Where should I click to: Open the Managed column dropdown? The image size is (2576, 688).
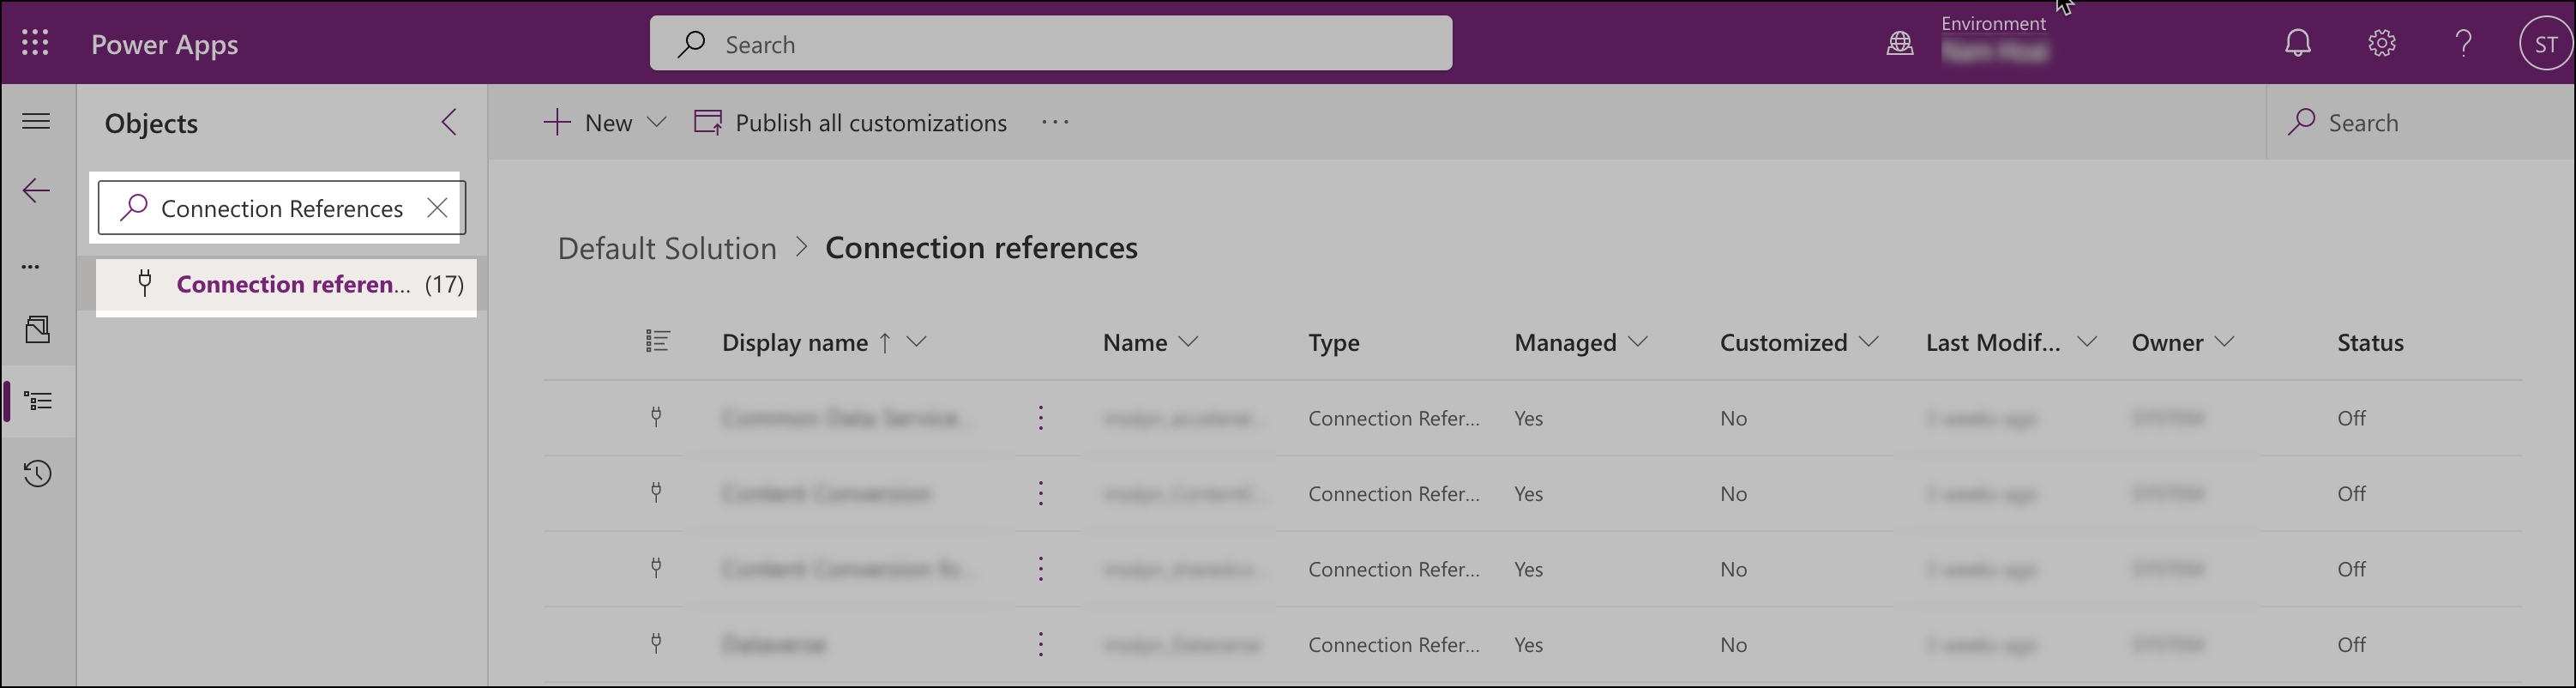click(1638, 342)
